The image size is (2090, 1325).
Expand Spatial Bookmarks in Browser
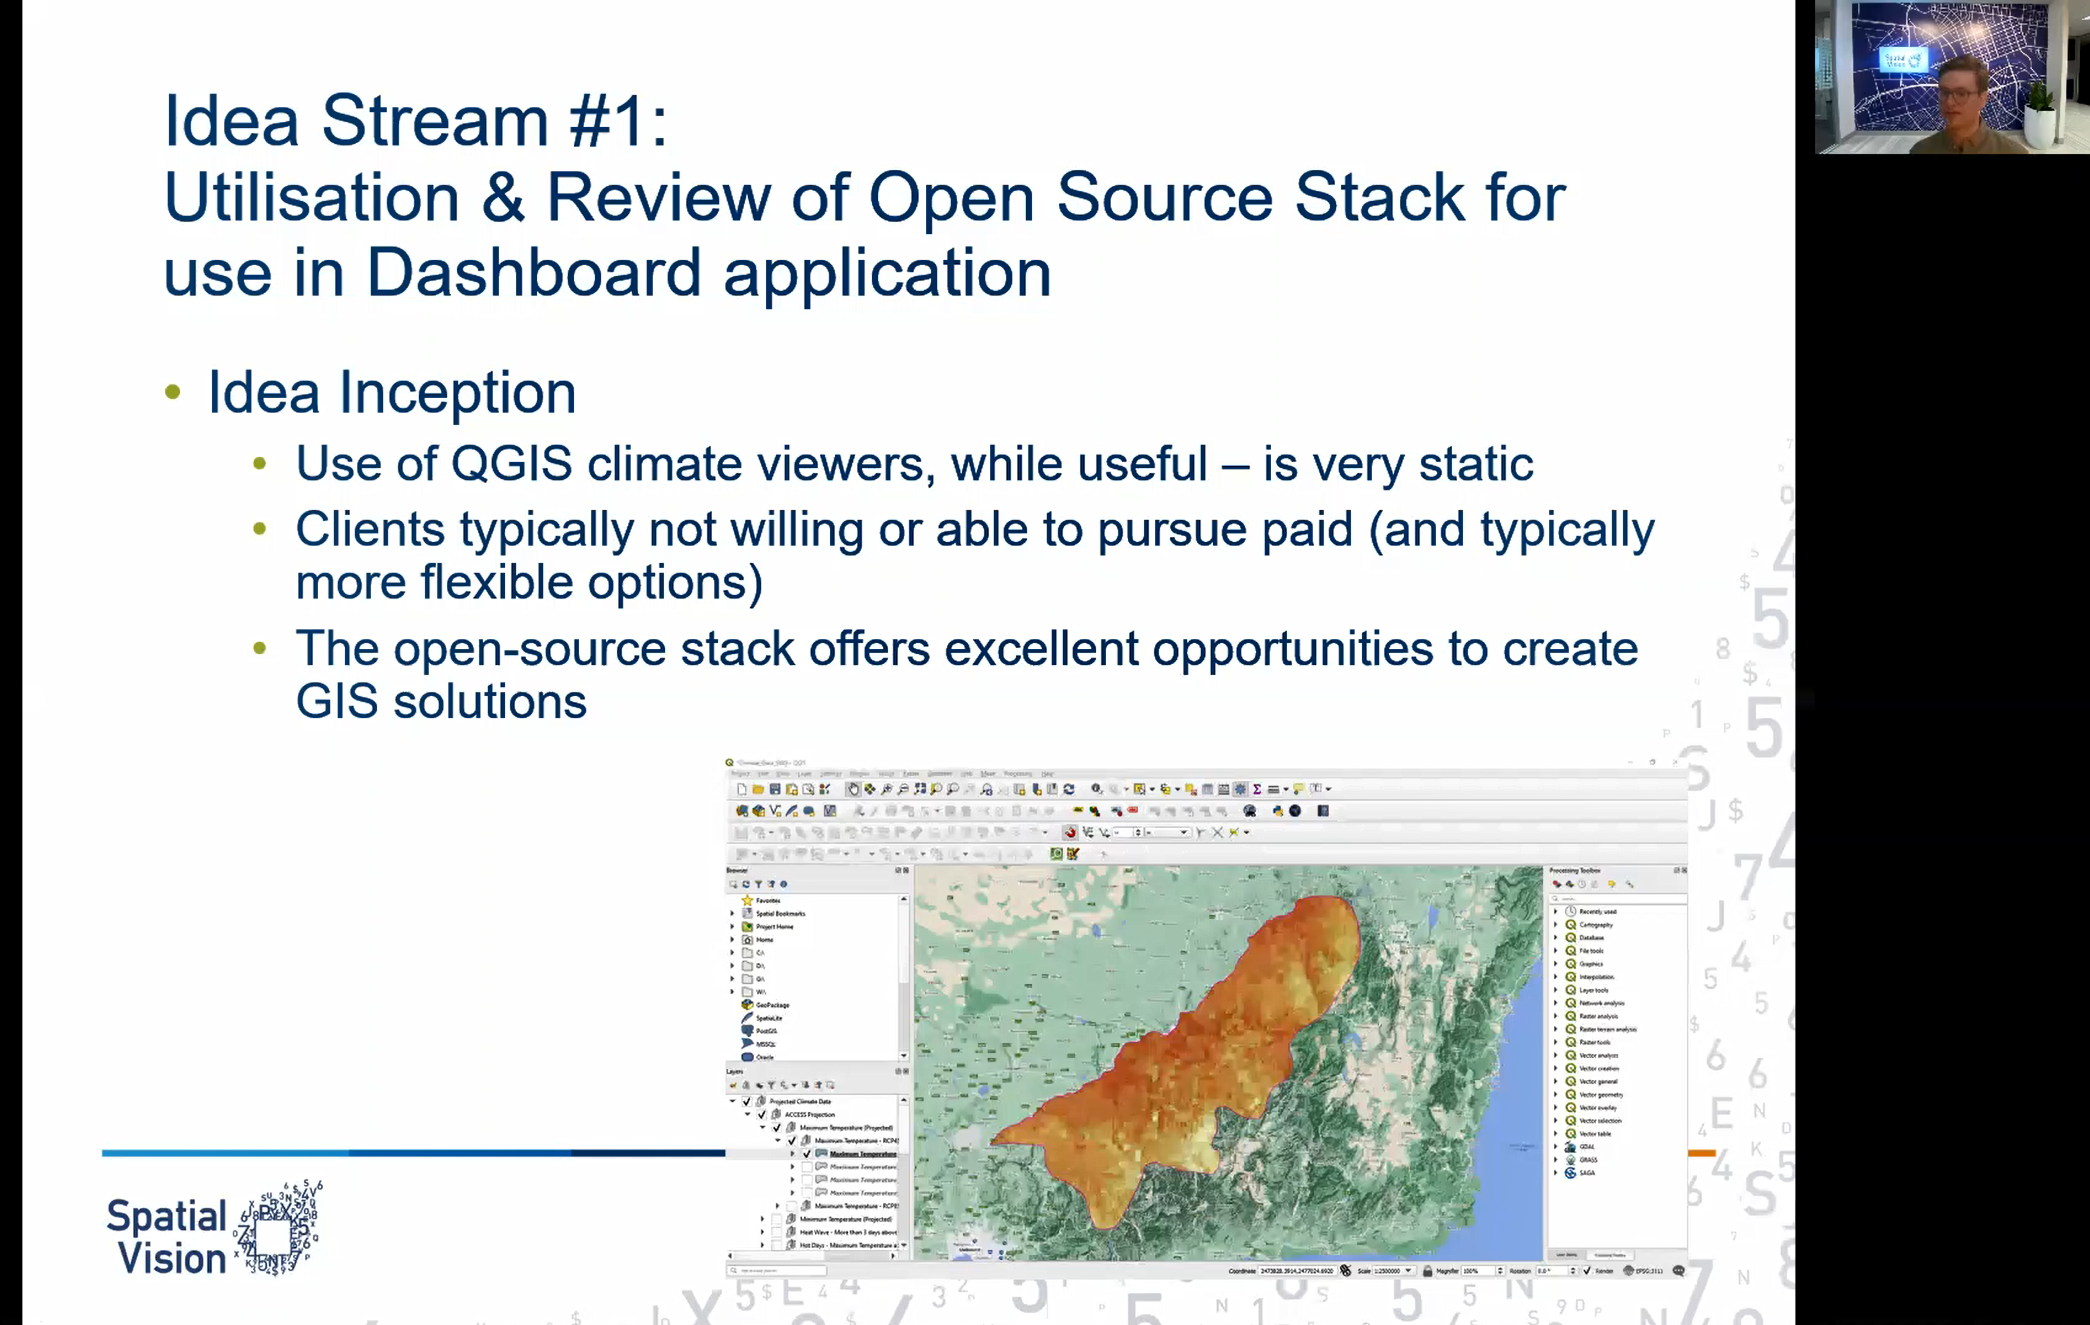(732, 913)
